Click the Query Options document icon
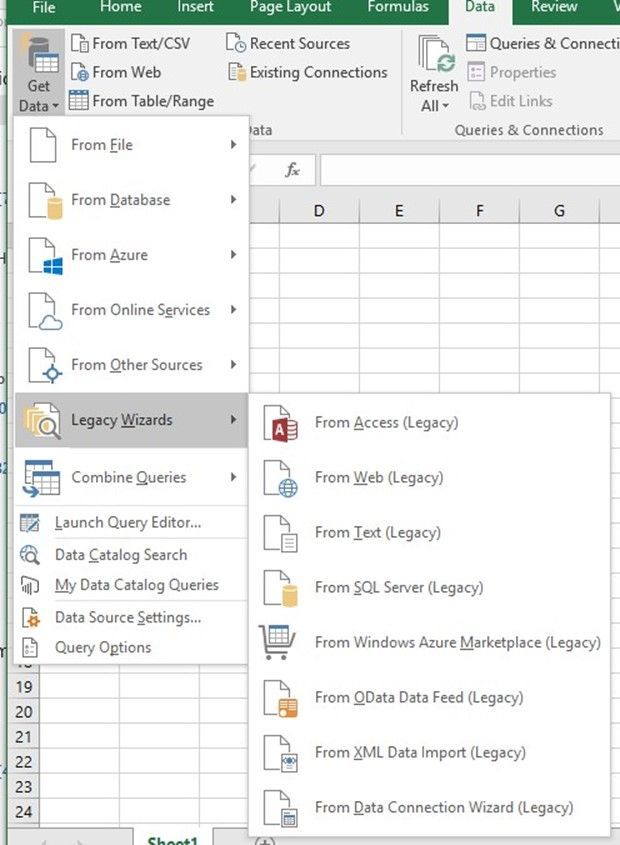The width and height of the screenshot is (620, 845). tap(30, 647)
